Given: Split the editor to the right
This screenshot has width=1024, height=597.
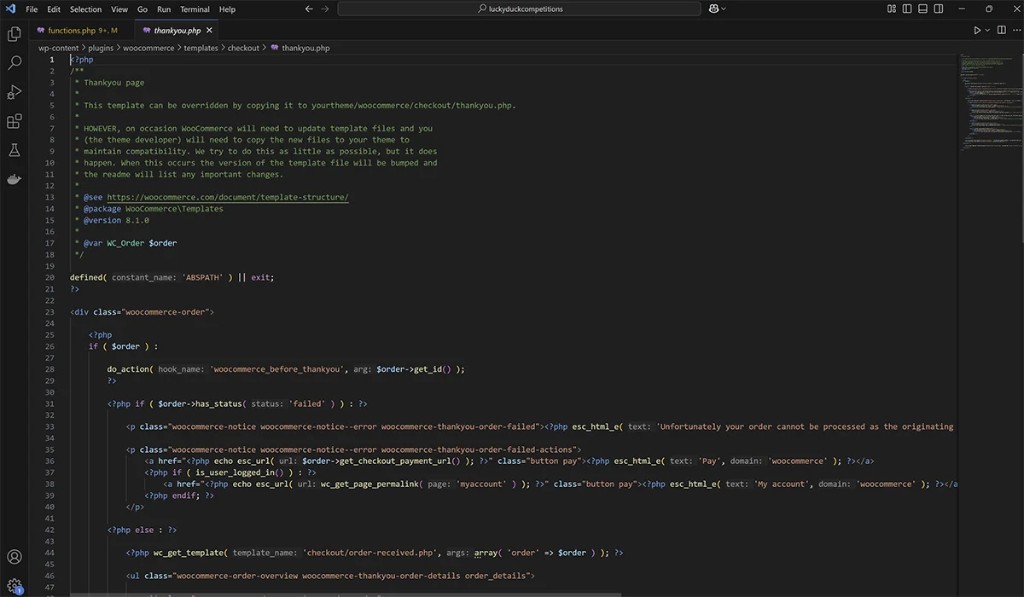Looking at the screenshot, I should 1001,30.
